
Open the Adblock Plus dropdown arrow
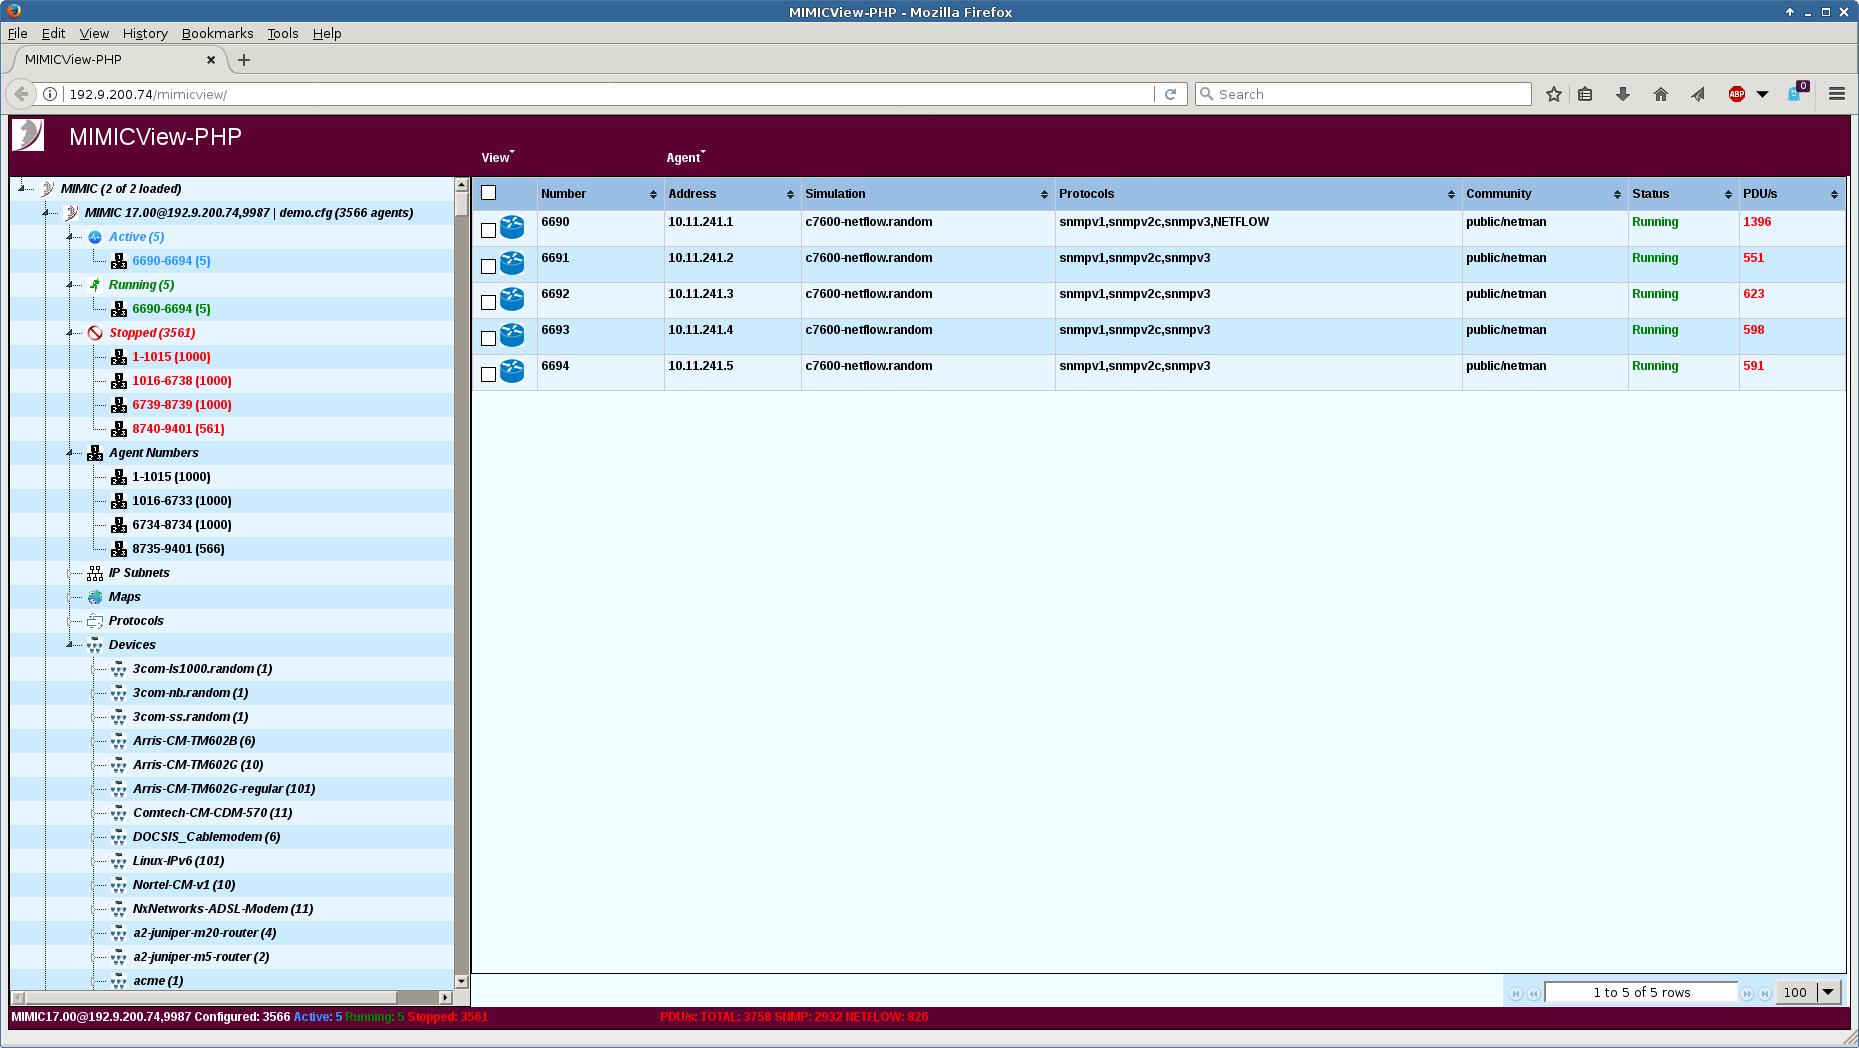click(1762, 94)
